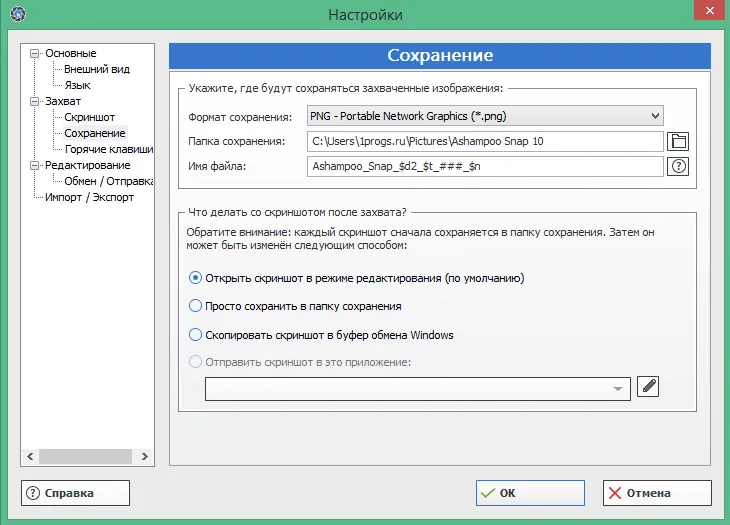
Task: Click the file name help question icon
Action: pos(678,166)
